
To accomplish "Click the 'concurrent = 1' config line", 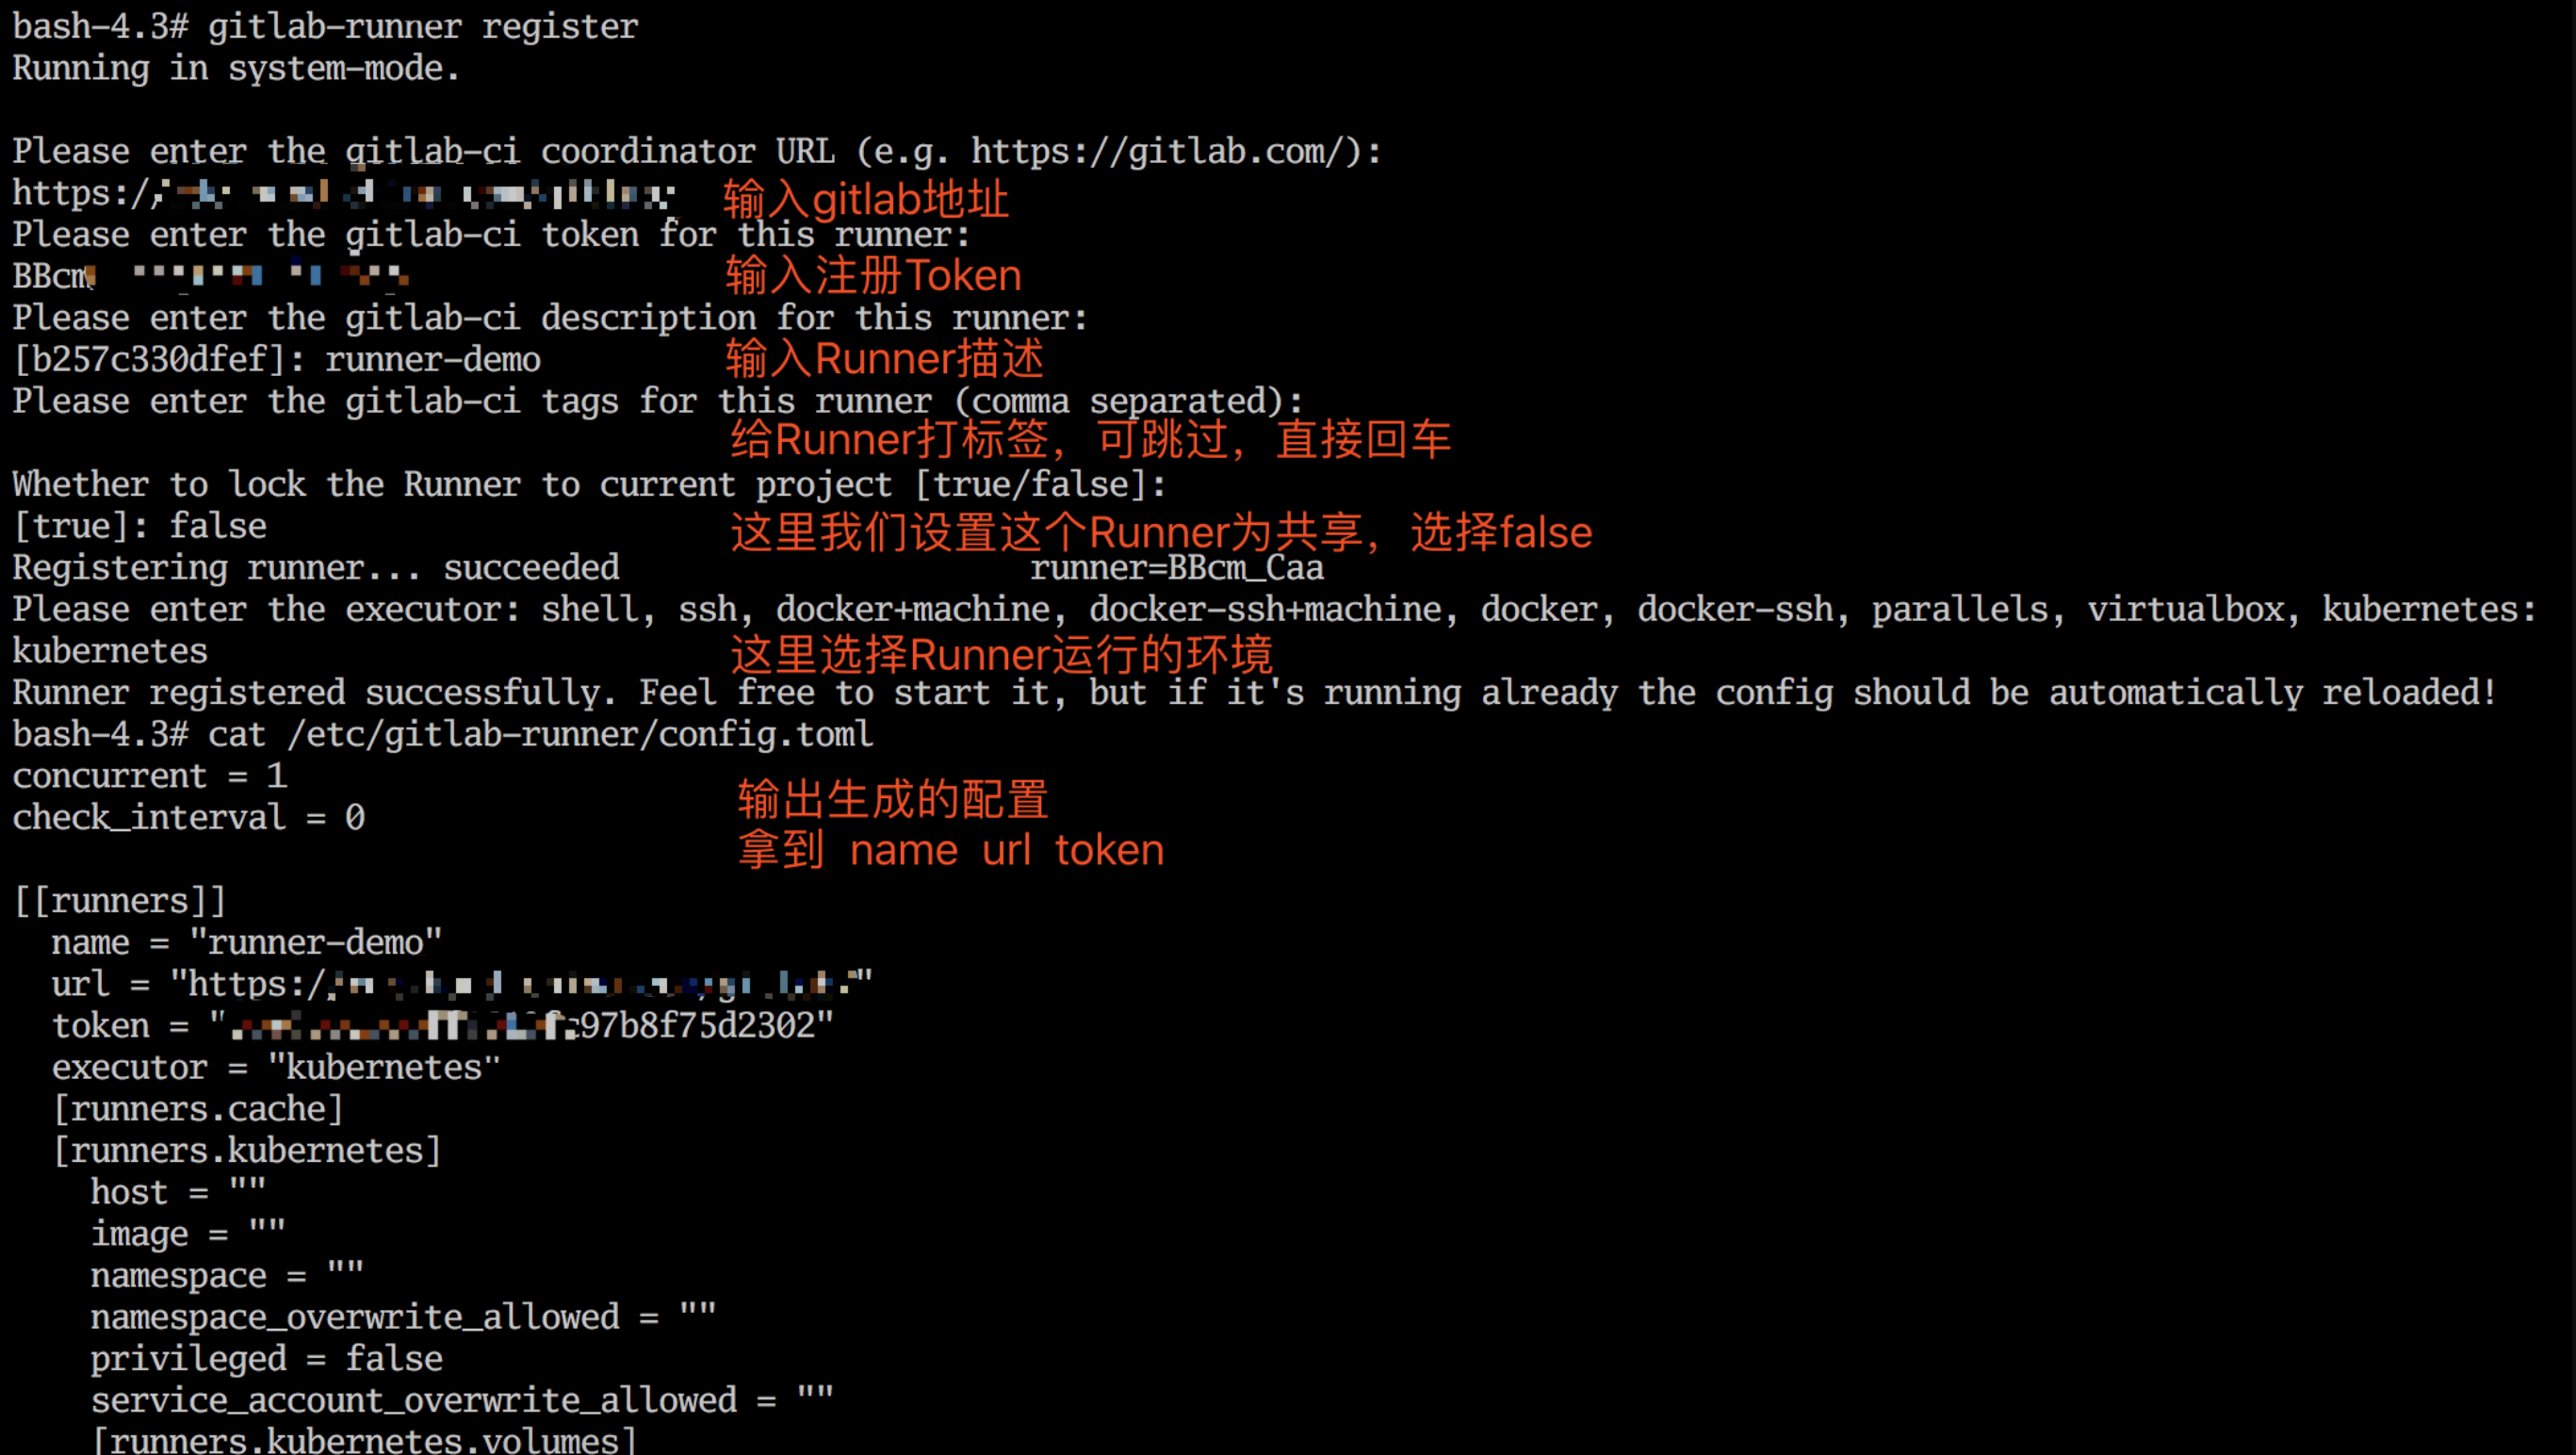I will (150, 776).
